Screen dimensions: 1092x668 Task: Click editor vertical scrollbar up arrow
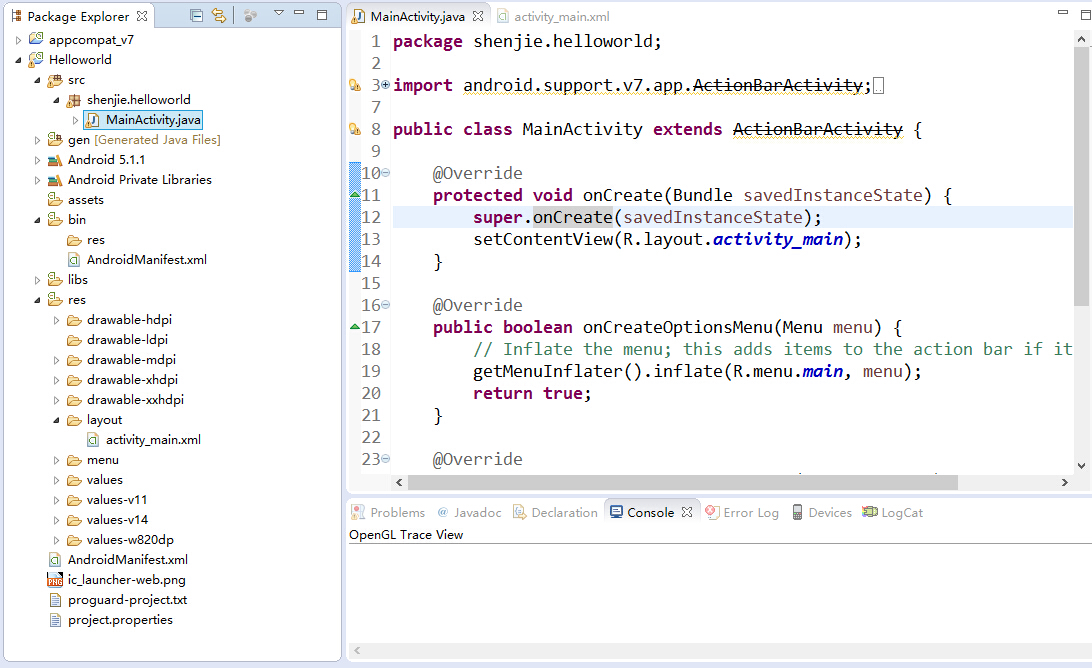[1081, 40]
